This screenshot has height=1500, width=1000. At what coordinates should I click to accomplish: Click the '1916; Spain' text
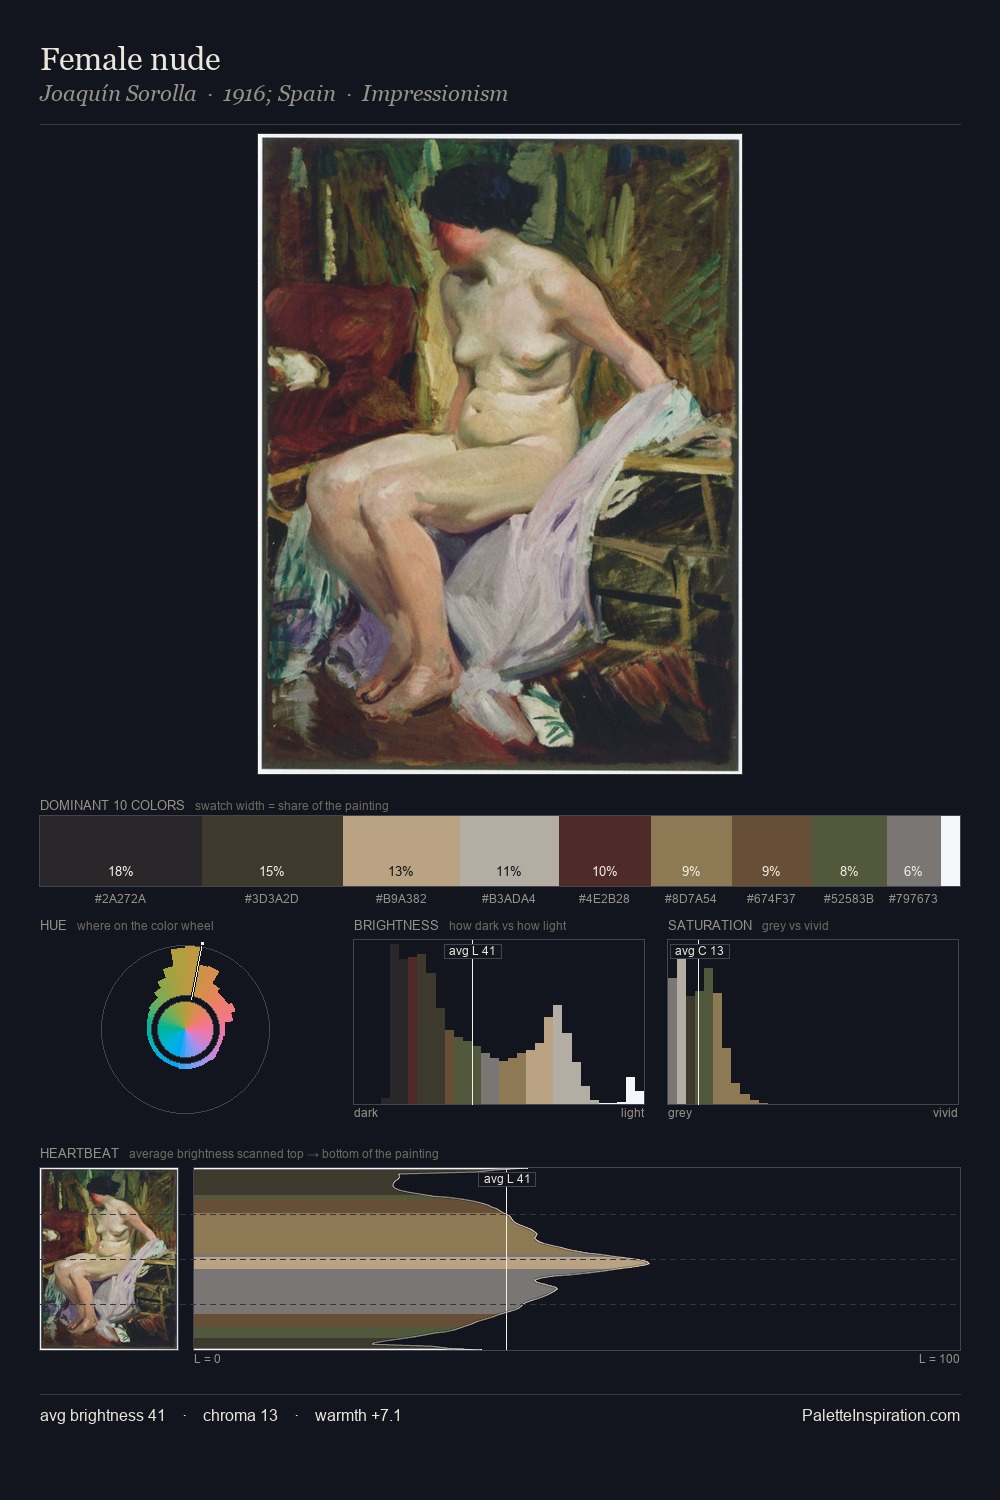pyautogui.click(x=279, y=94)
